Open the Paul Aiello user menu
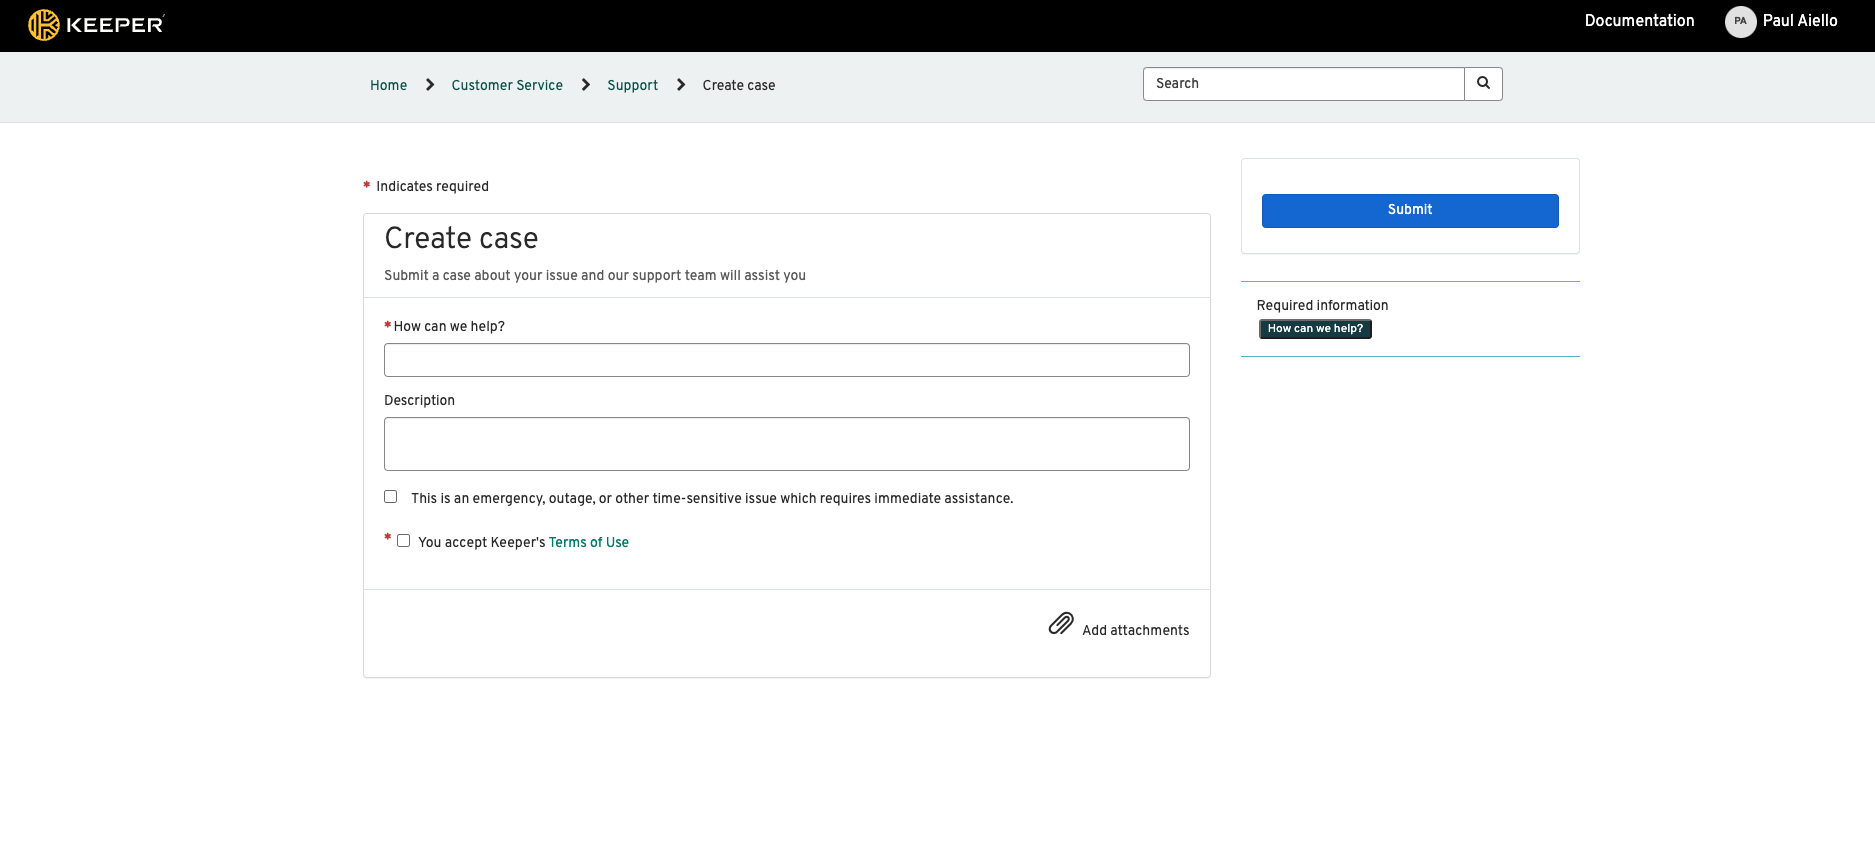Screen dimensions: 1875x863 point(1799,21)
